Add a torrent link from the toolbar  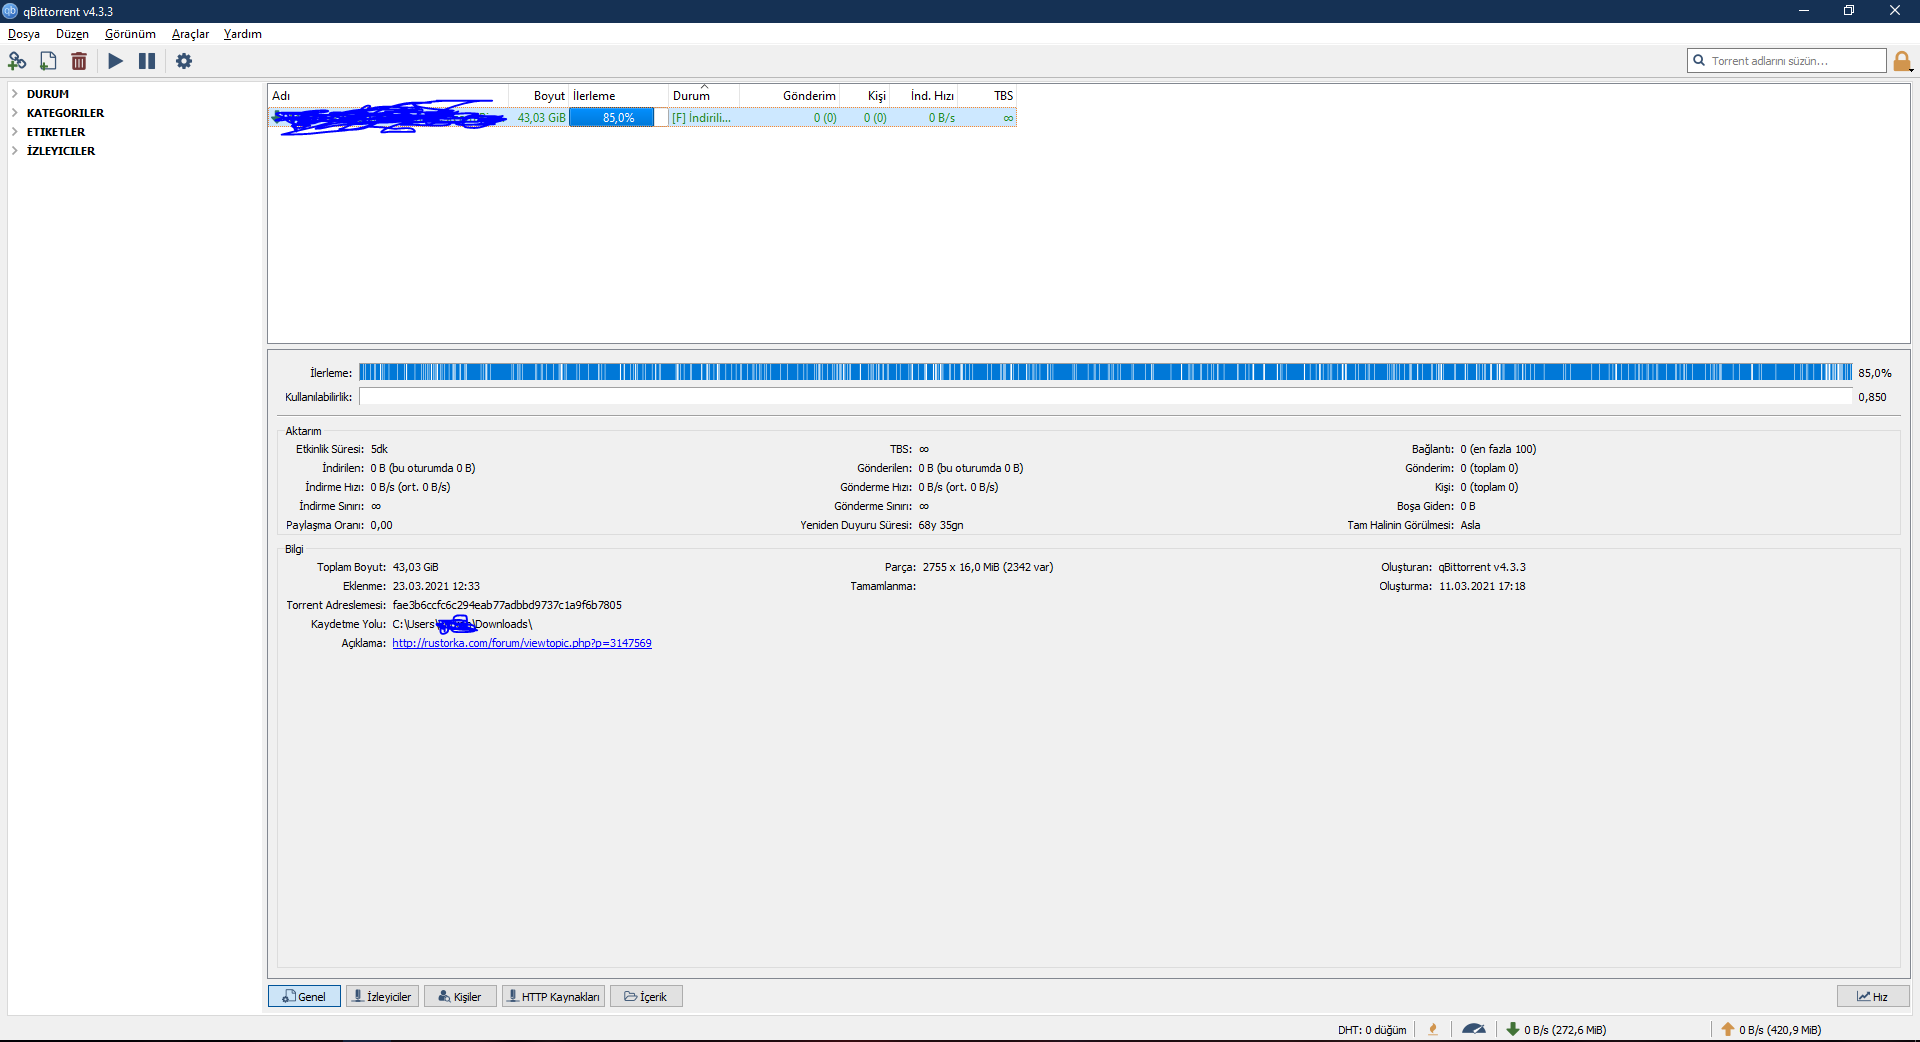17,61
